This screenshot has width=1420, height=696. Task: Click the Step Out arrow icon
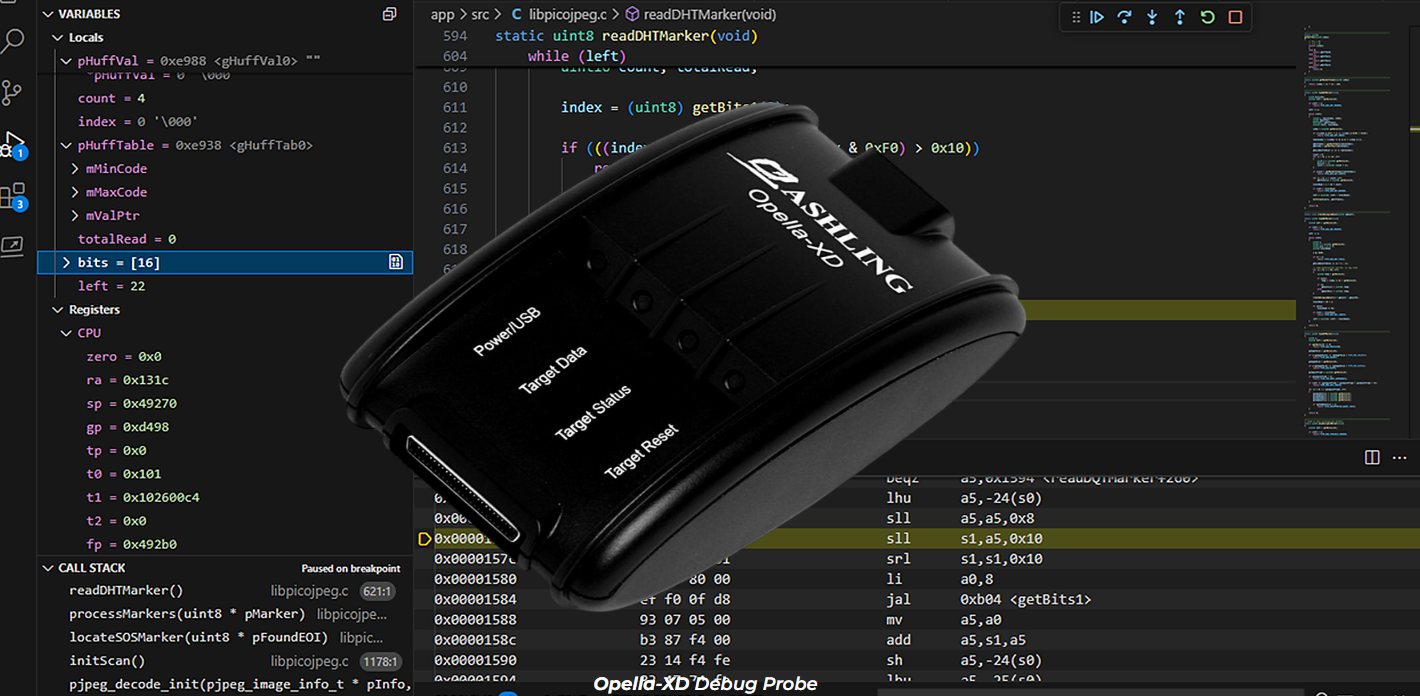tap(1179, 17)
